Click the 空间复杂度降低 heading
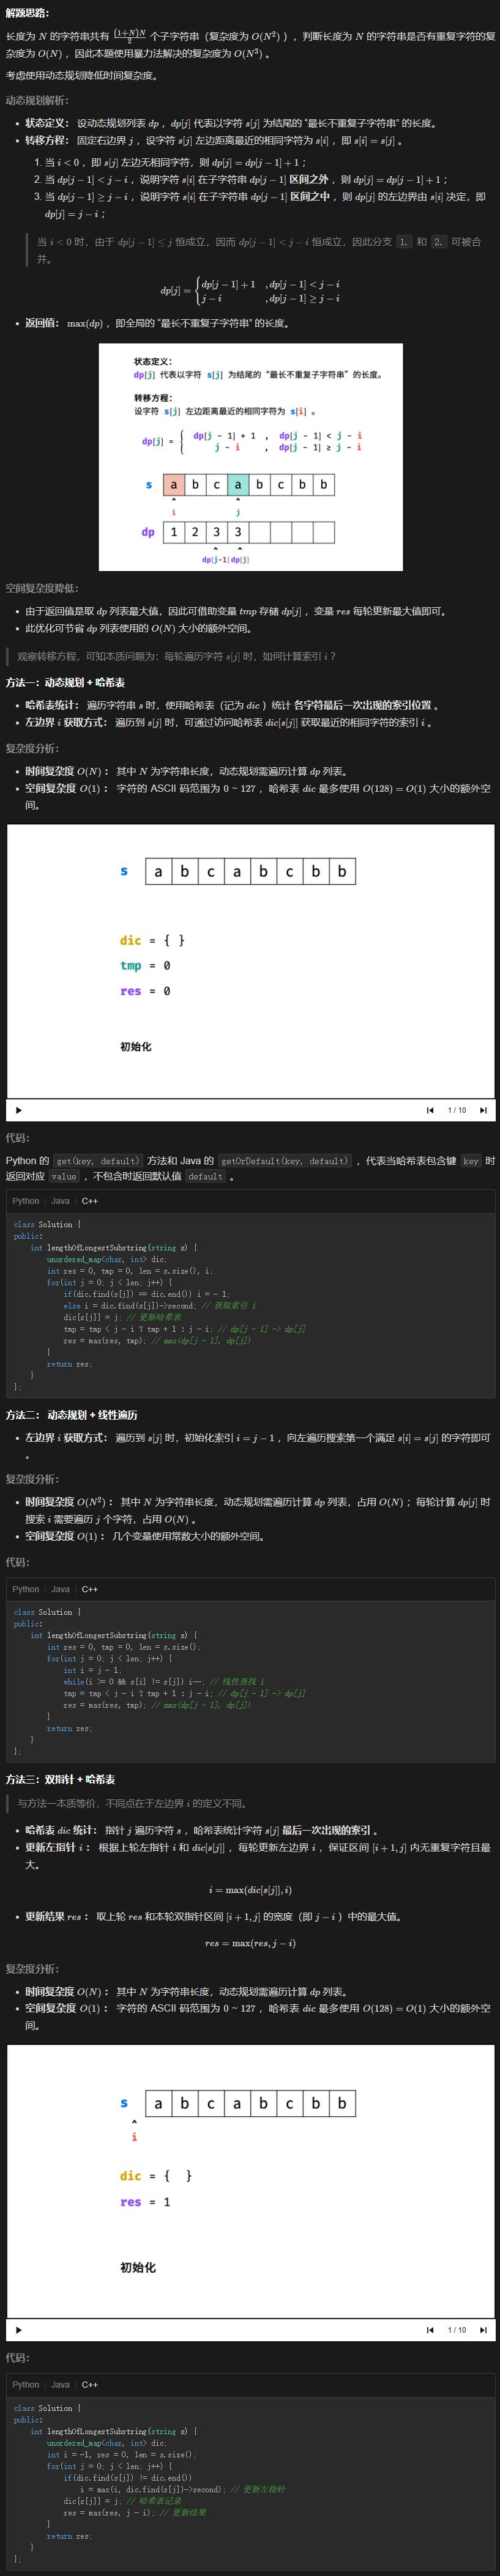 pyautogui.click(x=42, y=588)
